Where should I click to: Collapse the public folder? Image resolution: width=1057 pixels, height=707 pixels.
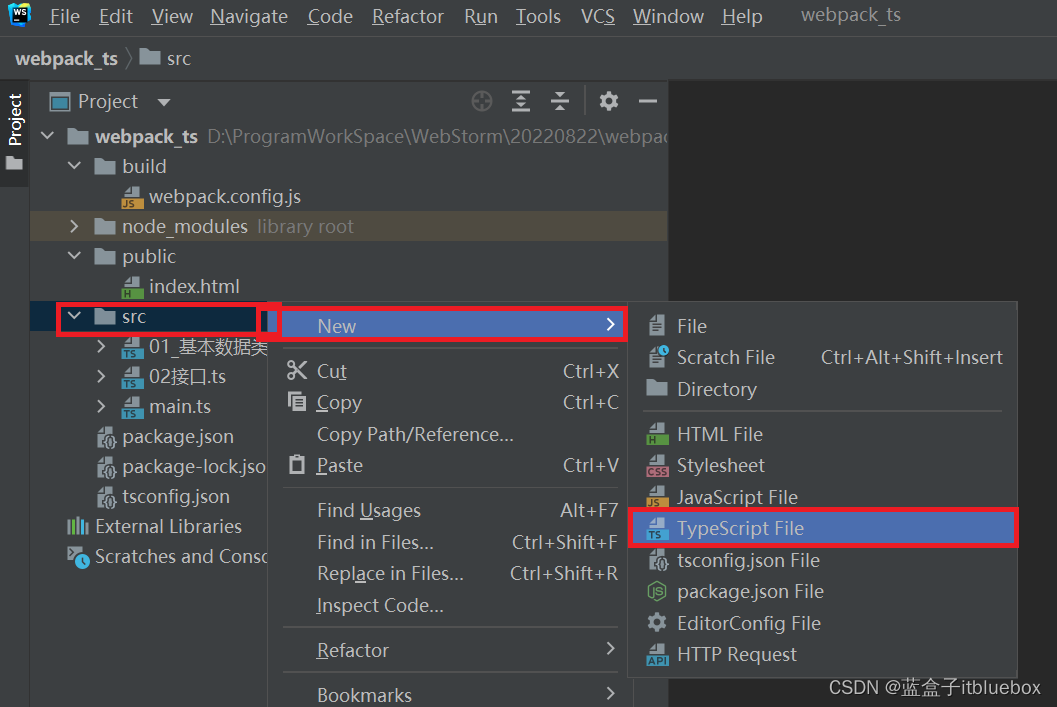74,256
